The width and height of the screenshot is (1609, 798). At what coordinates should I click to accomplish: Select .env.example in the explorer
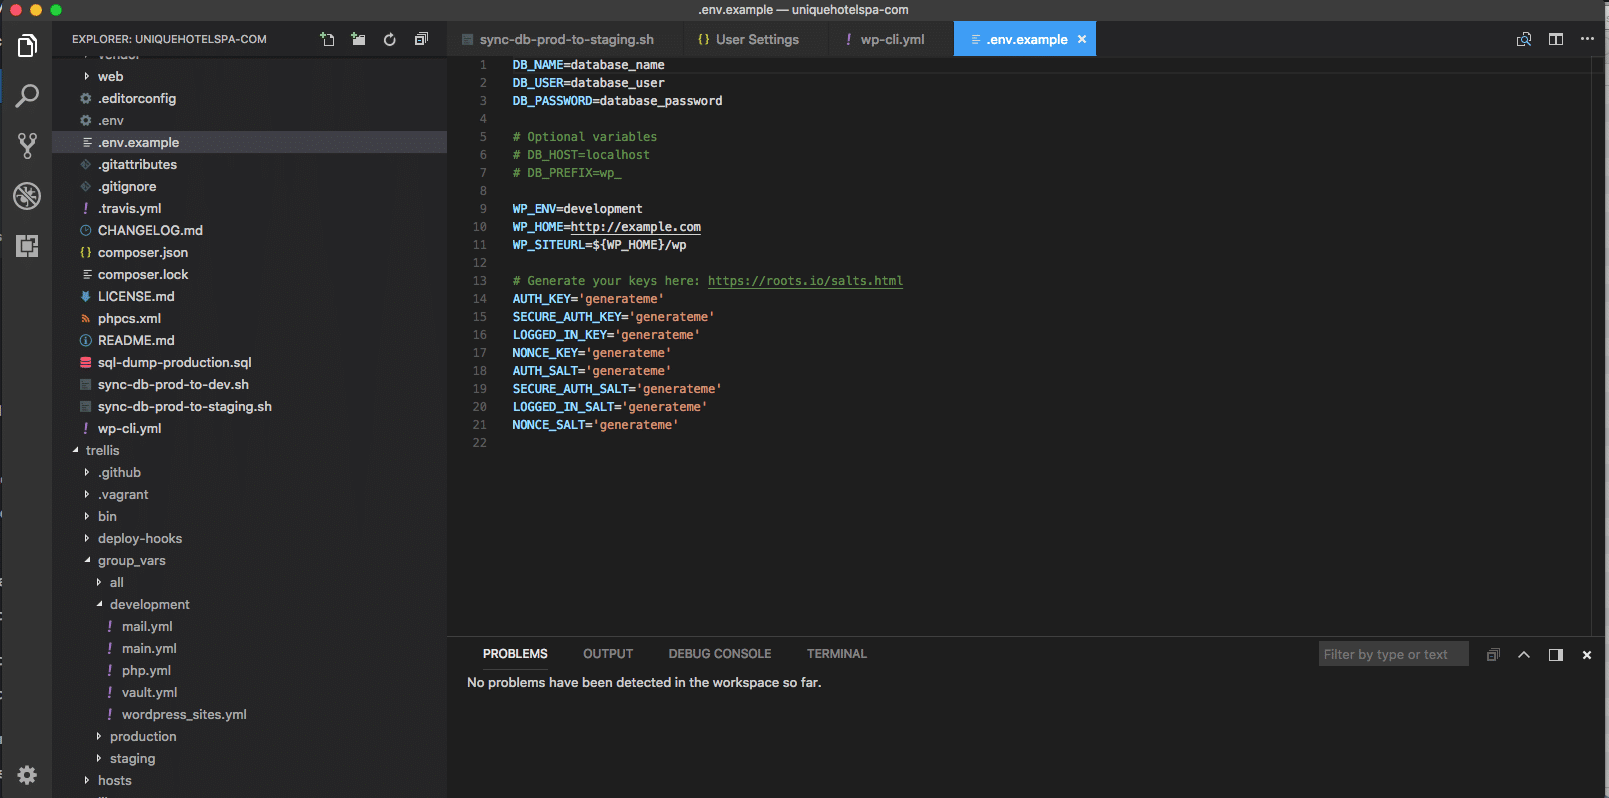250,142
